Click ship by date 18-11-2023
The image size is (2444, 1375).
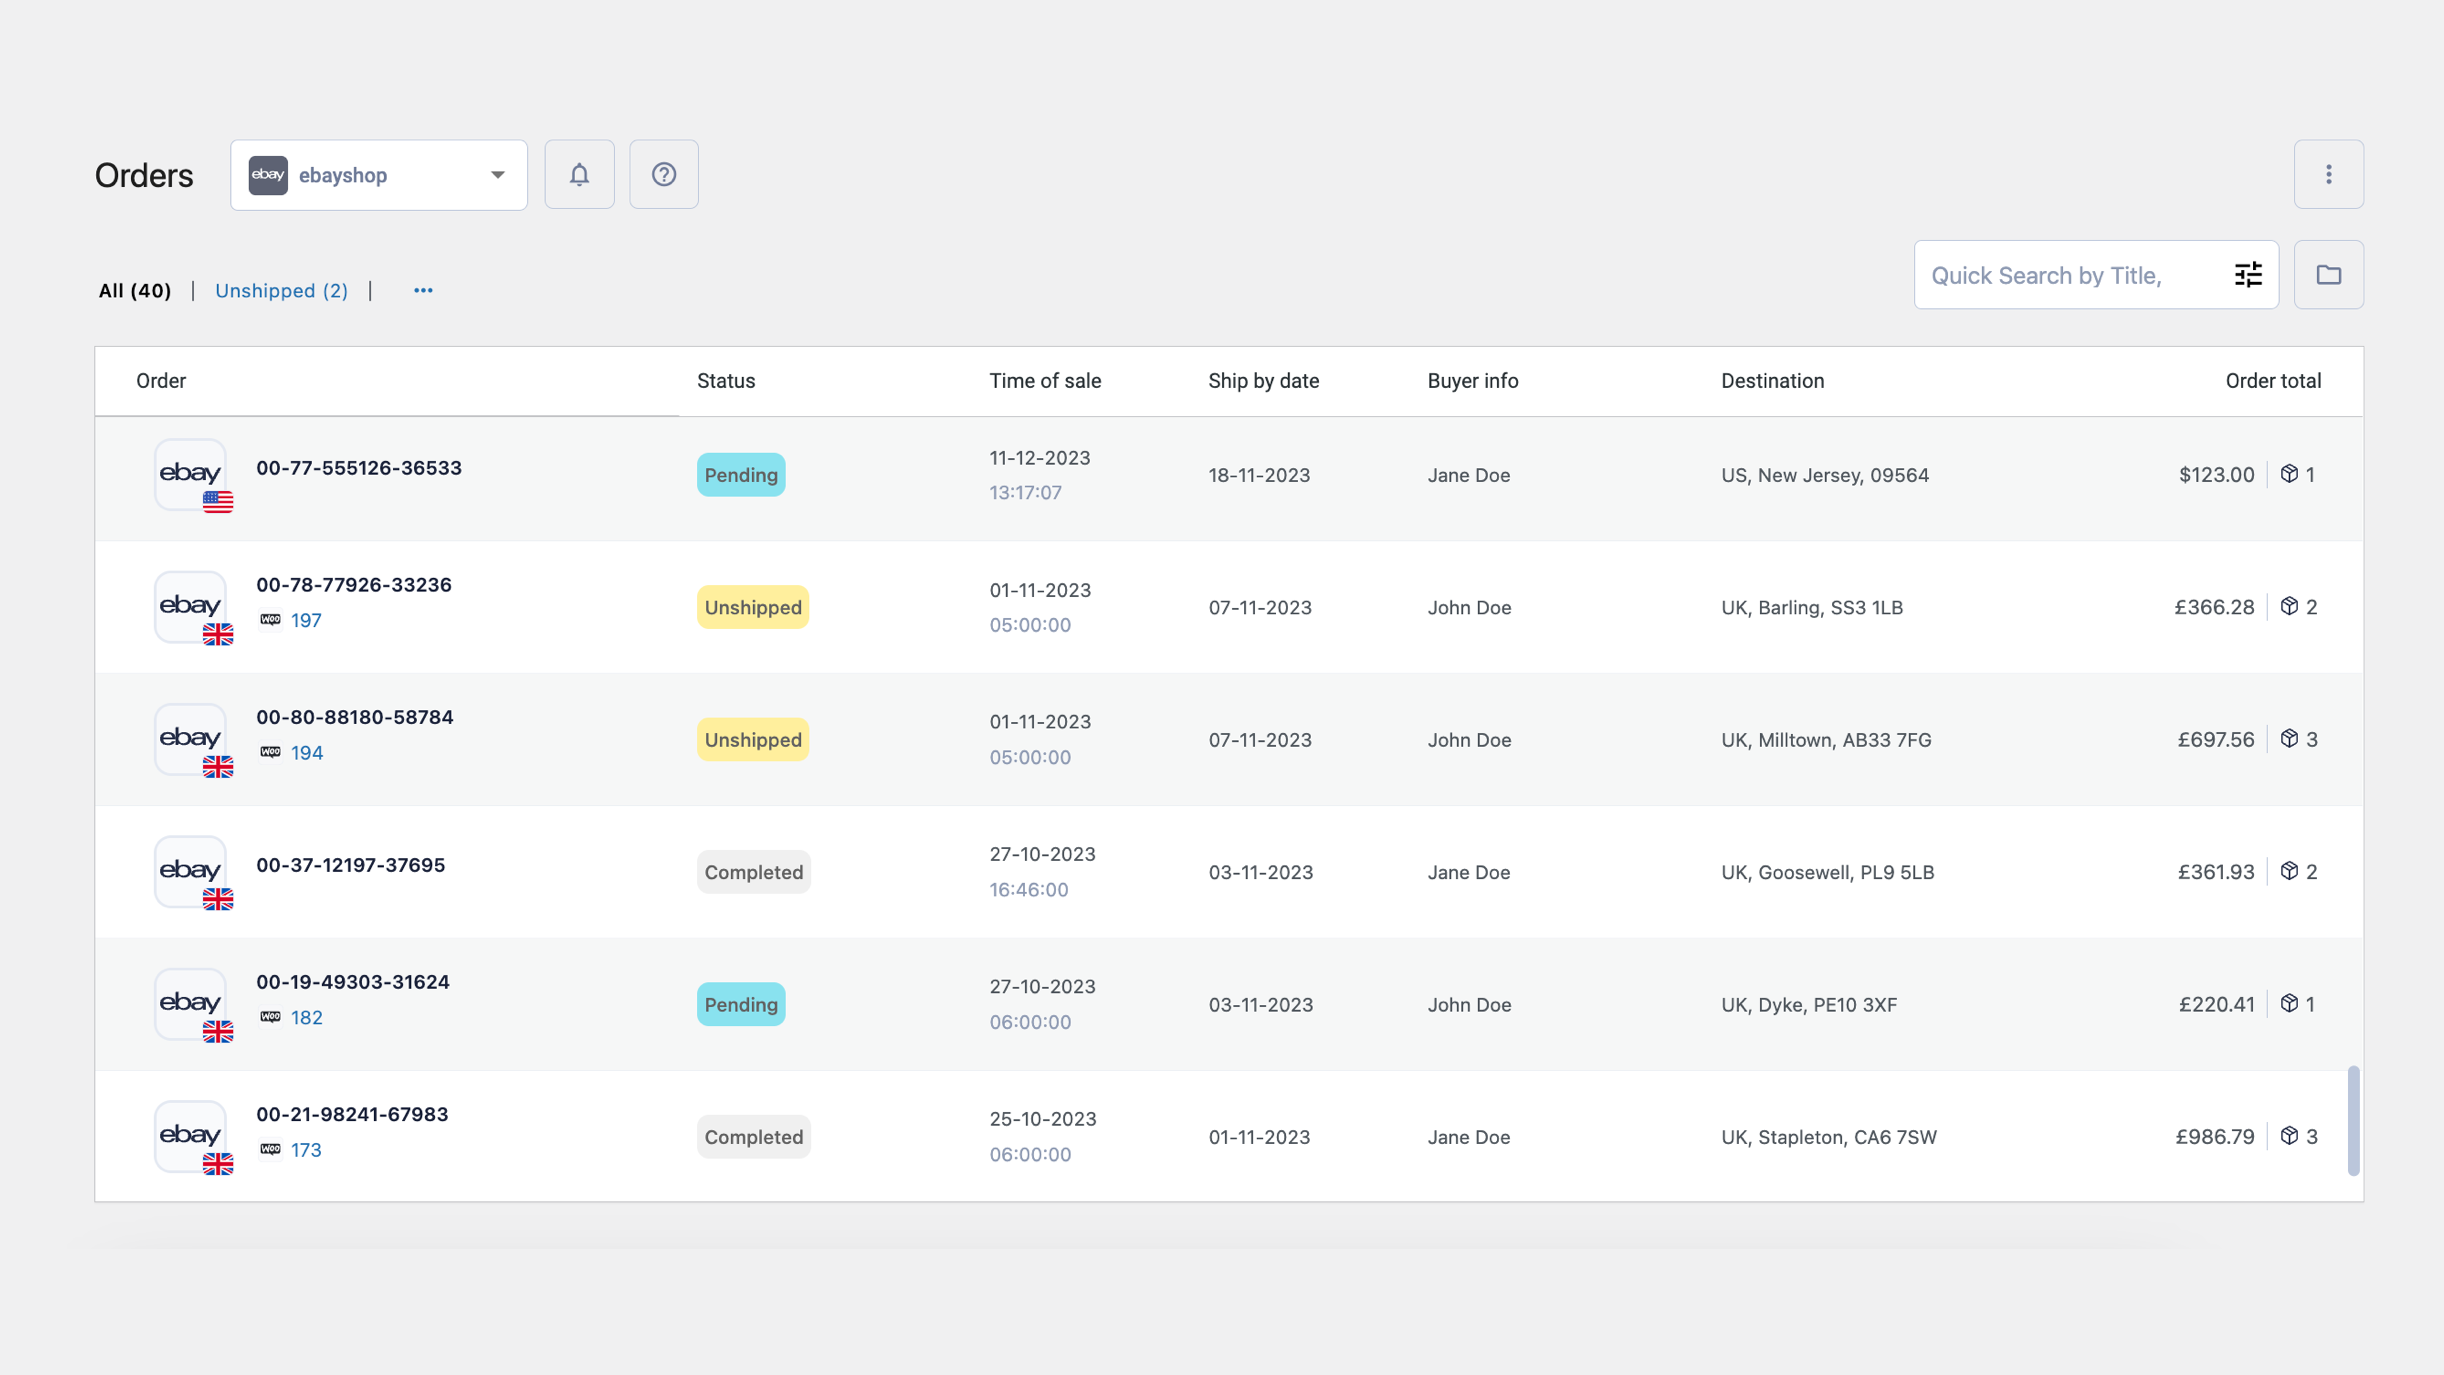click(x=1259, y=475)
